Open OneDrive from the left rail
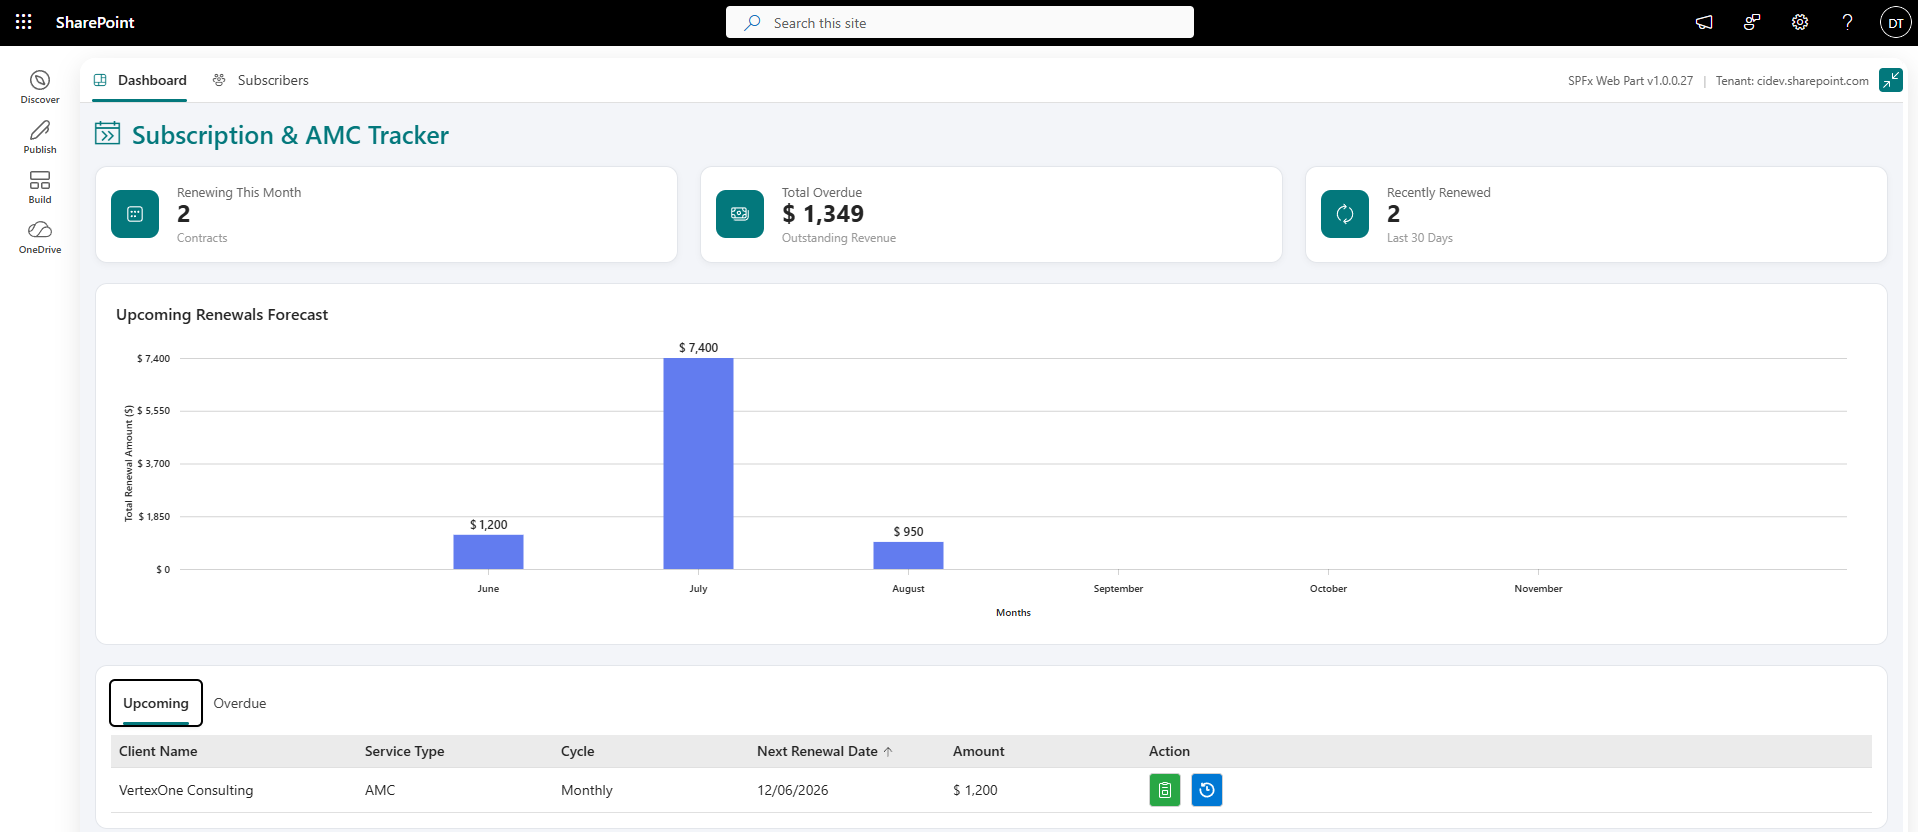Viewport: 1918px width, 832px height. point(40,237)
